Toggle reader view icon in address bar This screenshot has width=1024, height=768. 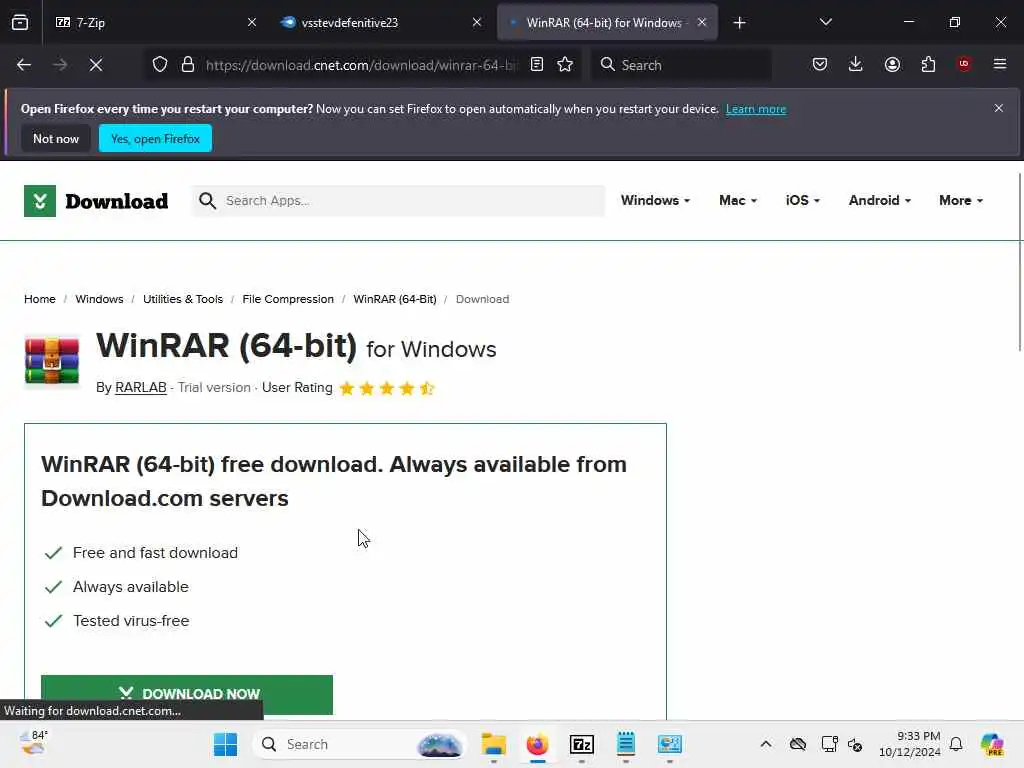coord(537,65)
